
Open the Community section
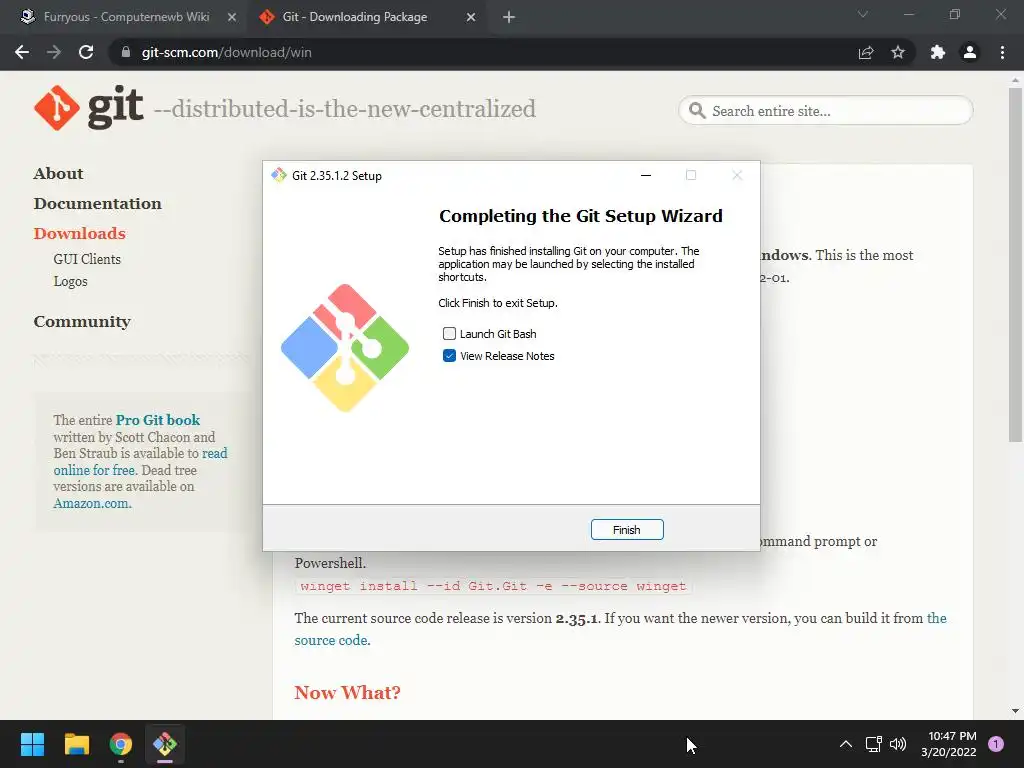(x=82, y=322)
